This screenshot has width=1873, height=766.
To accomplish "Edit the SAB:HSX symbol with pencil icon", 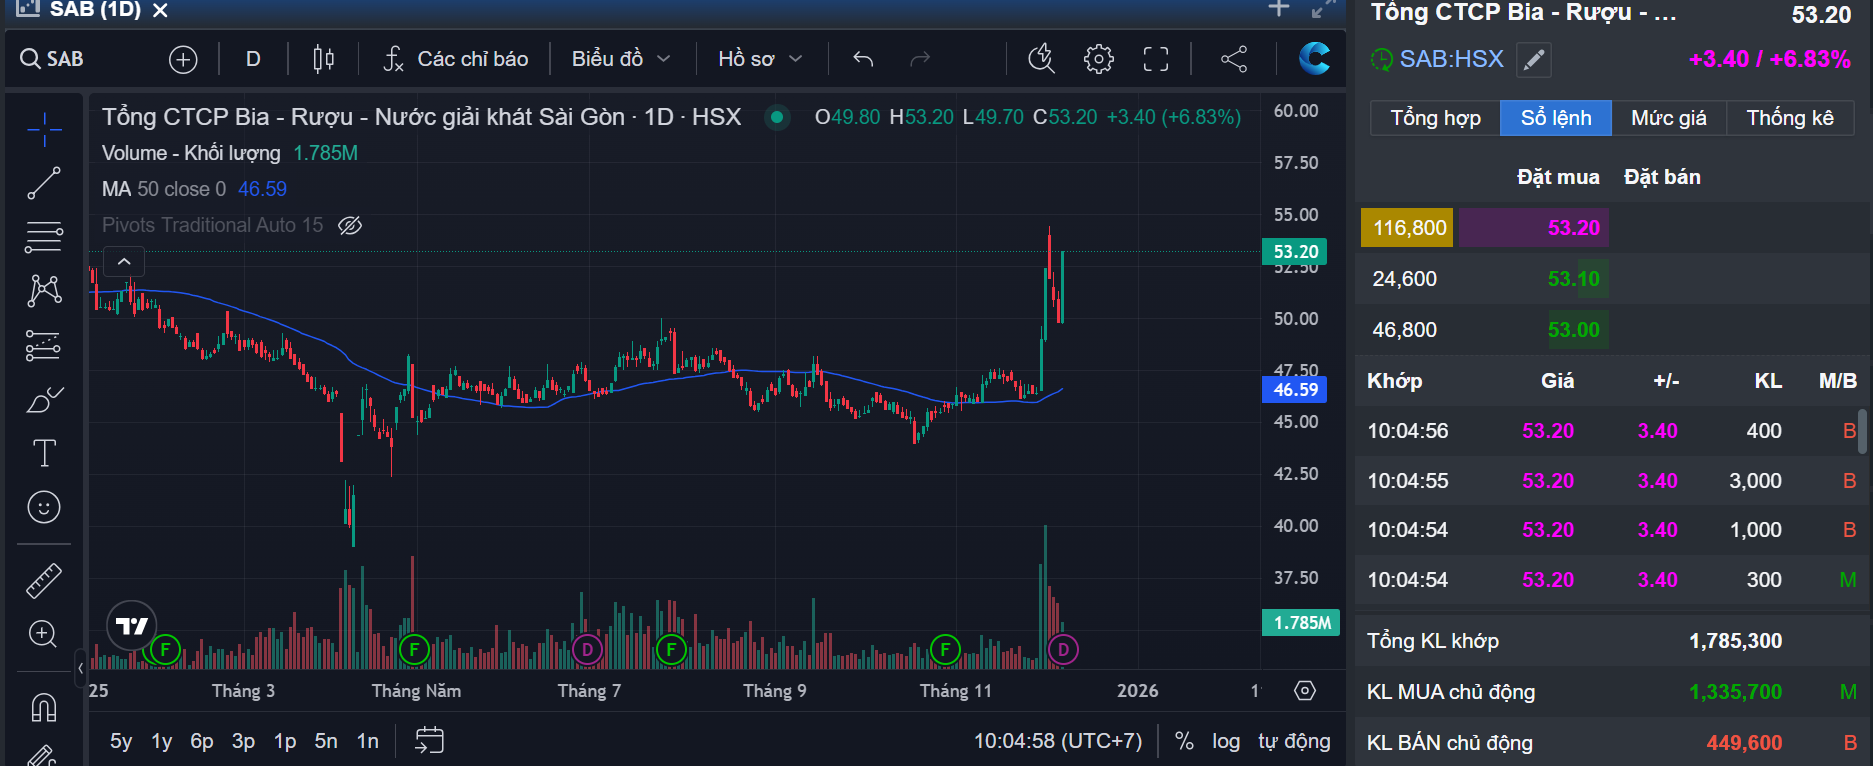I will [1534, 60].
